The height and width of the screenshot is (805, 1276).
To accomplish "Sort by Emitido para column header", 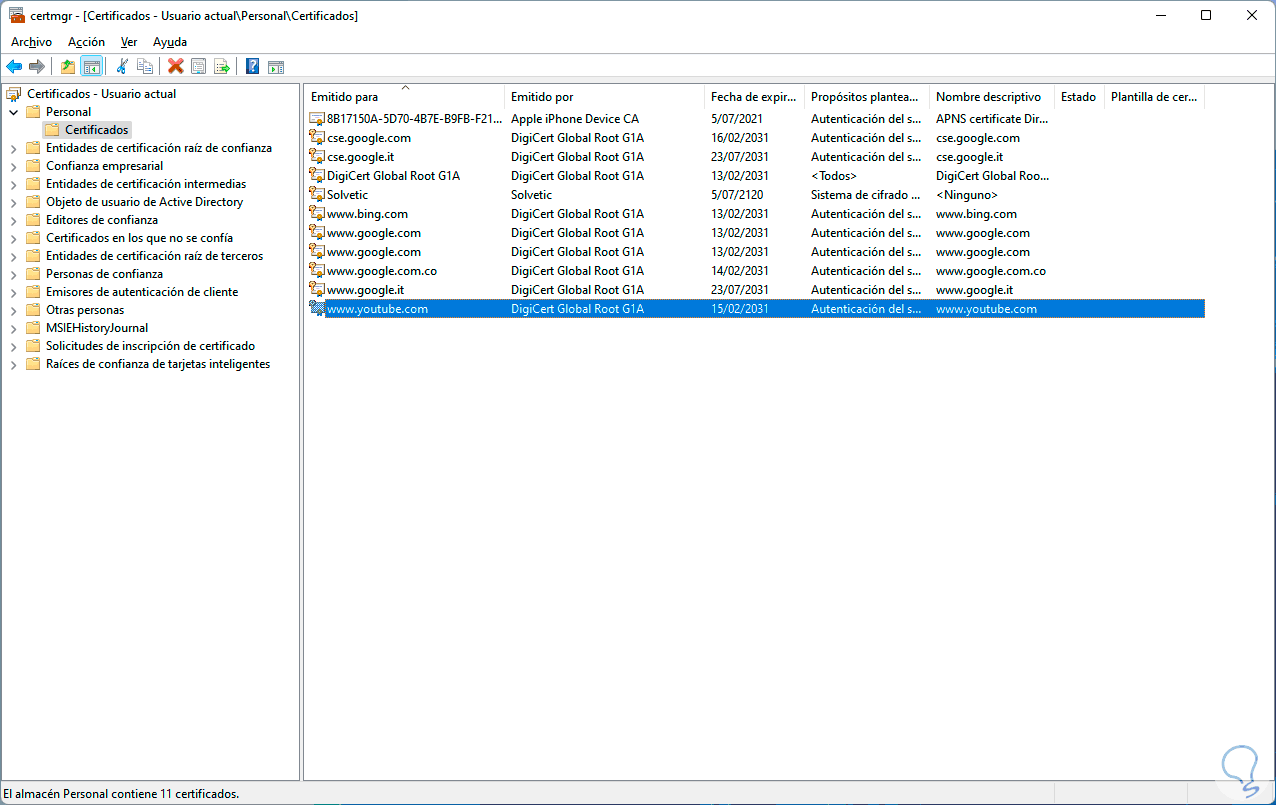I will click(404, 97).
